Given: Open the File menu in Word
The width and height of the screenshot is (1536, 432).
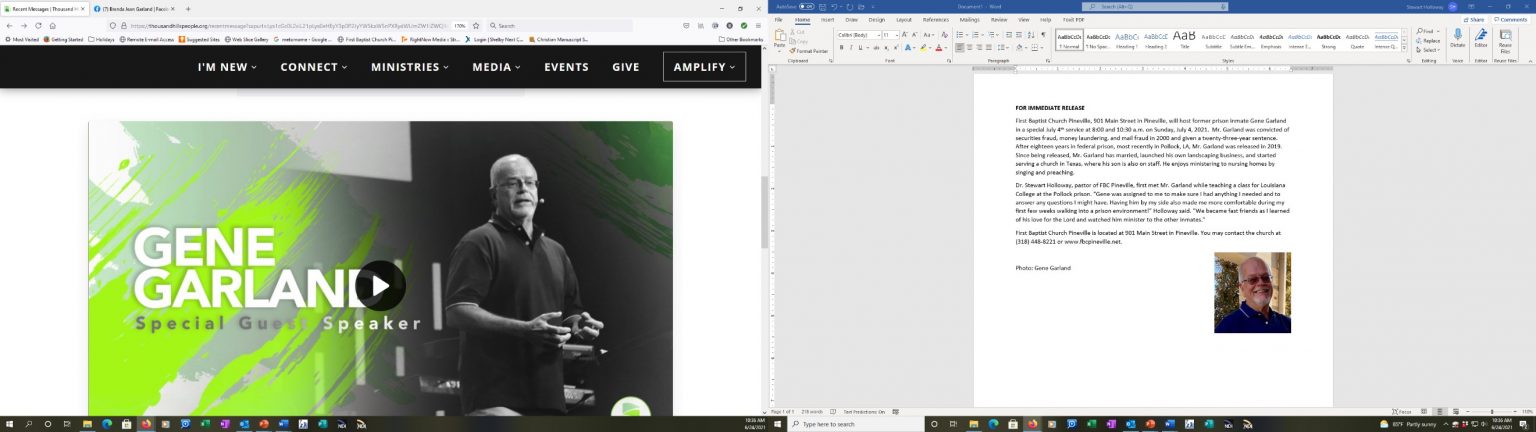Looking at the screenshot, I should tap(778, 19).
